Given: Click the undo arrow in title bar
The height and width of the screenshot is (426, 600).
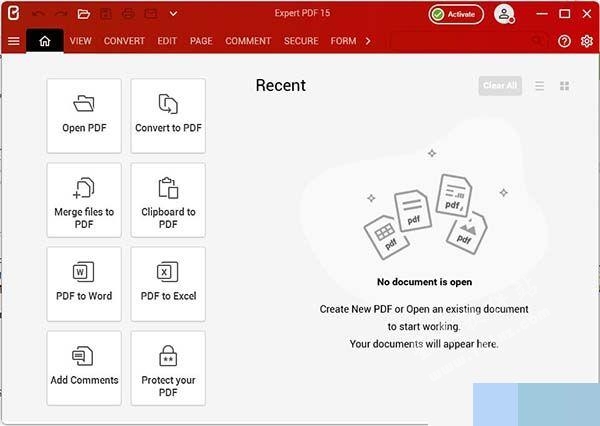Looking at the screenshot, I should (38, 14).
